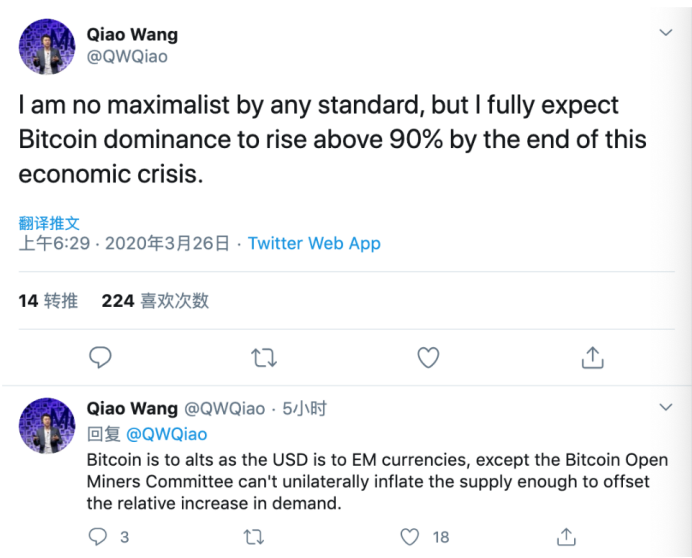Click the @QWQiao mention in 回复 line
This screenshot has width=692, height=558.
[166, 434]
